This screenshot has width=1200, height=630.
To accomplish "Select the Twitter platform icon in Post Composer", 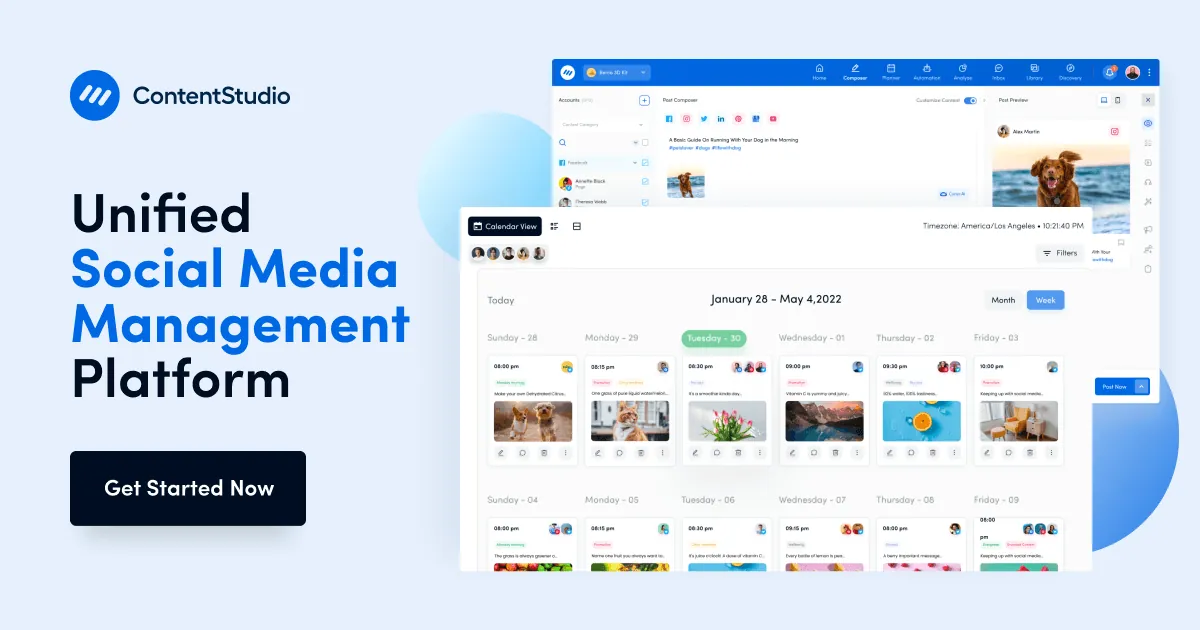I will (x=704, y=119).
